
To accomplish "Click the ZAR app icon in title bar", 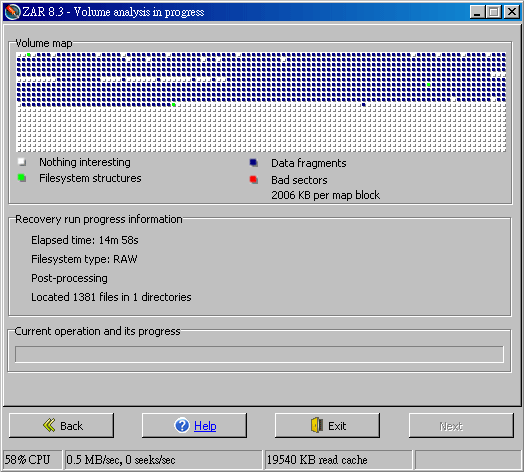I will click(x=12, y=12).
